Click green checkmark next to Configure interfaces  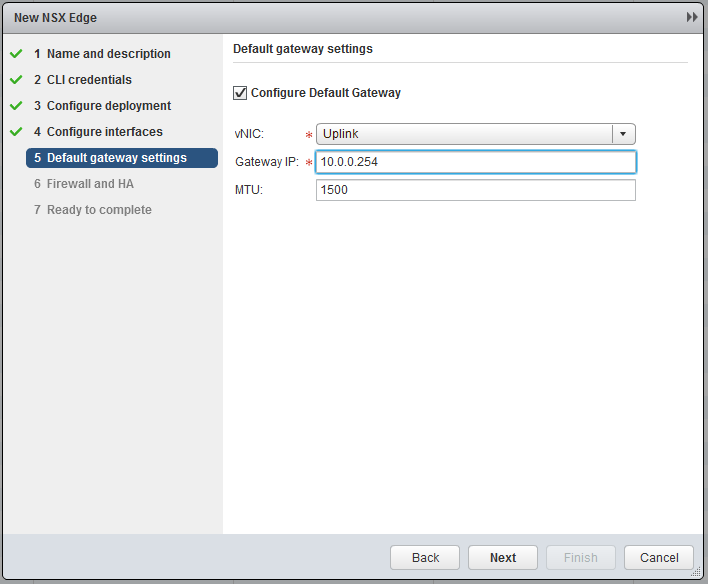(x=16, y=132)
